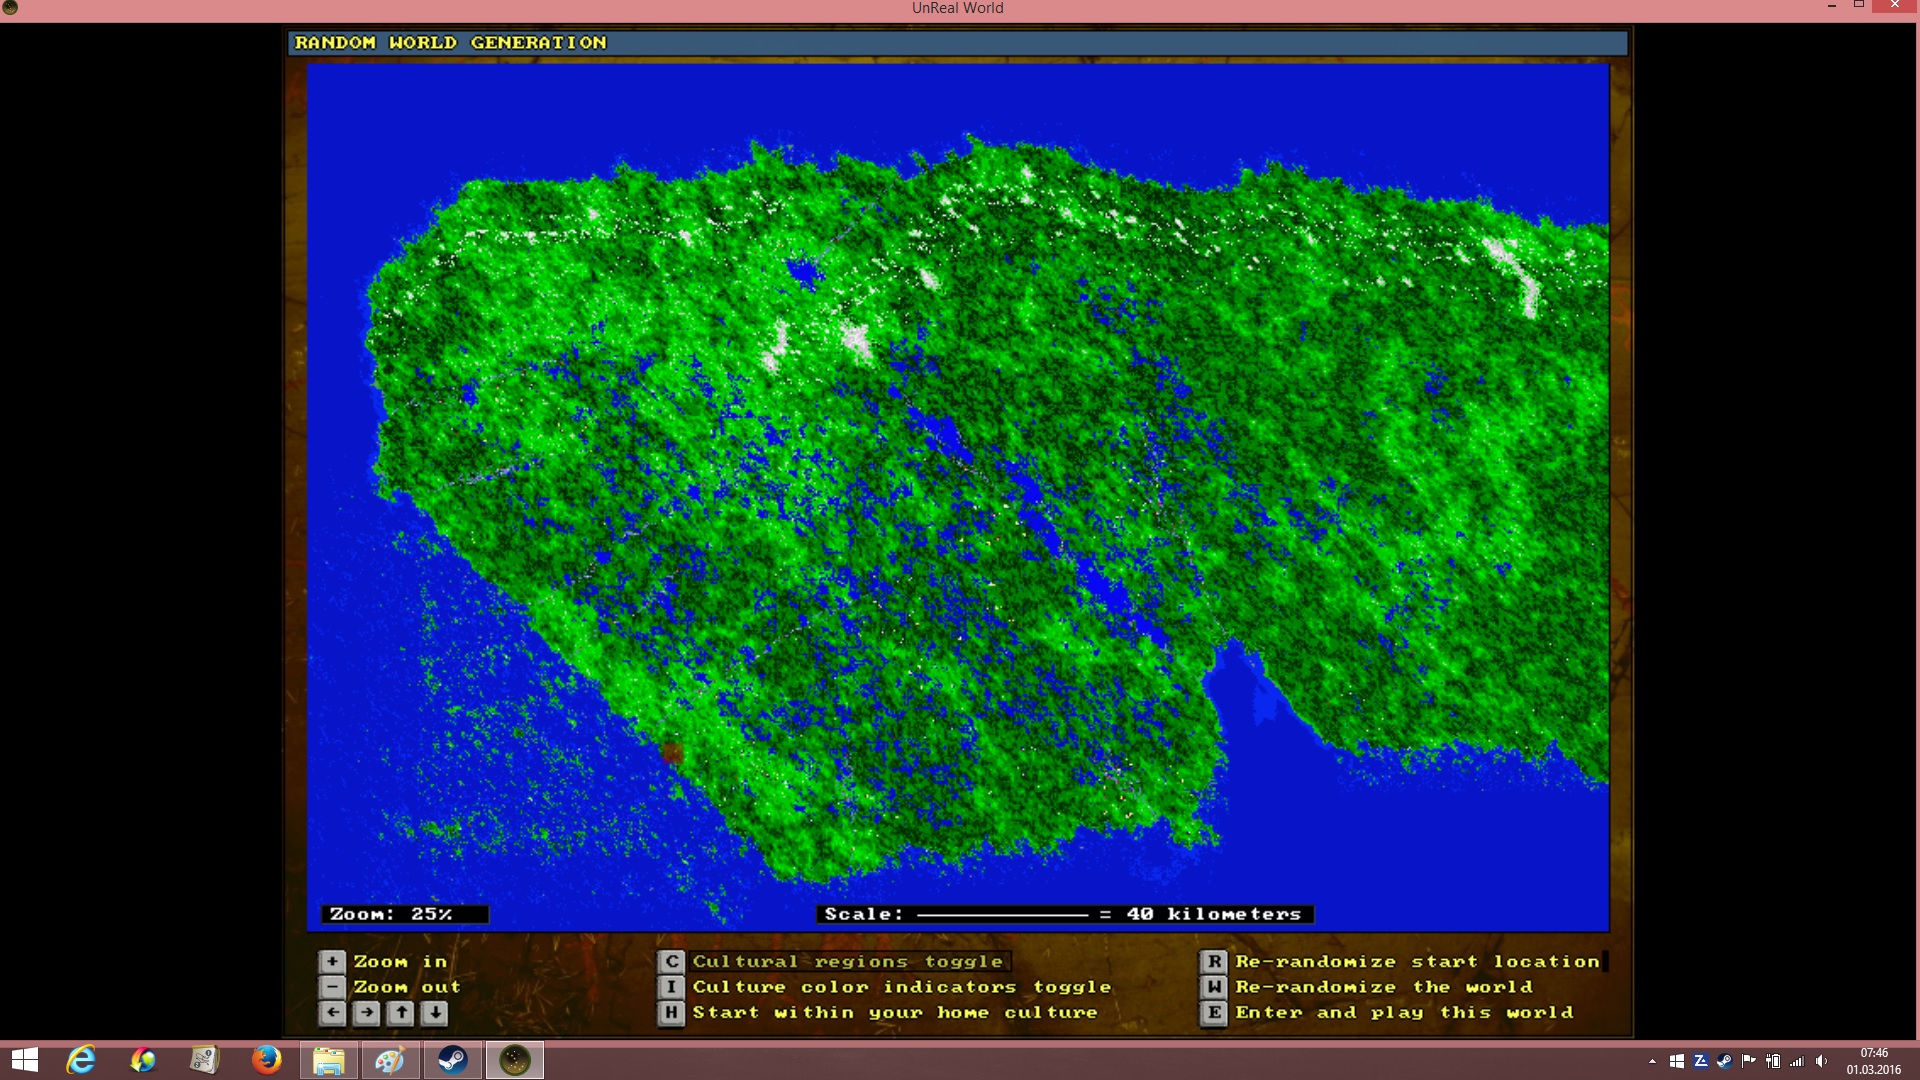This screenshot has width=1920, height=1080.
Task: Click the up arrow key icon
Action: pyautogui.click(x=401, y=1013)
